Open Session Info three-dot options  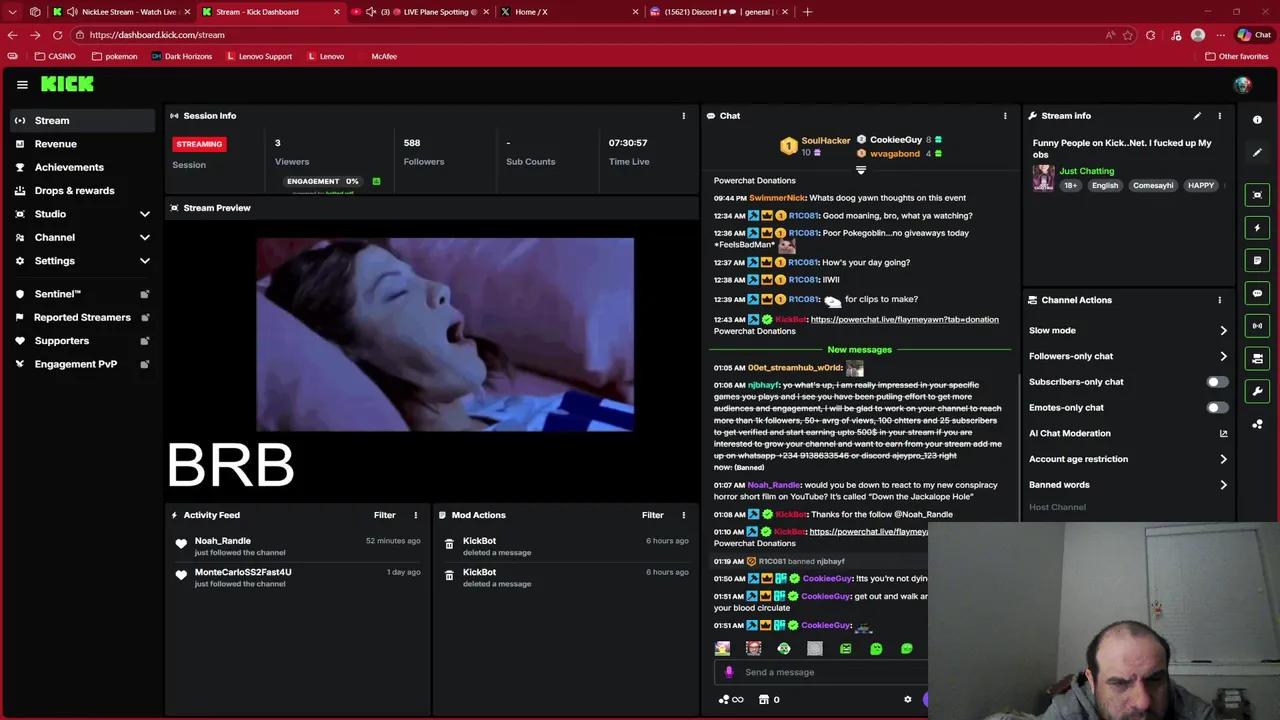pos(684,116)
